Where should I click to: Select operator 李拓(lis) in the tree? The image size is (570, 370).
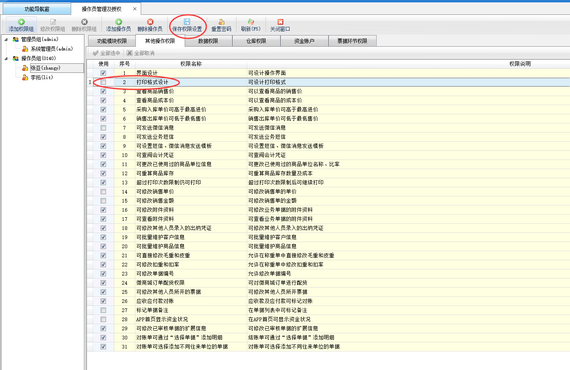42,77
